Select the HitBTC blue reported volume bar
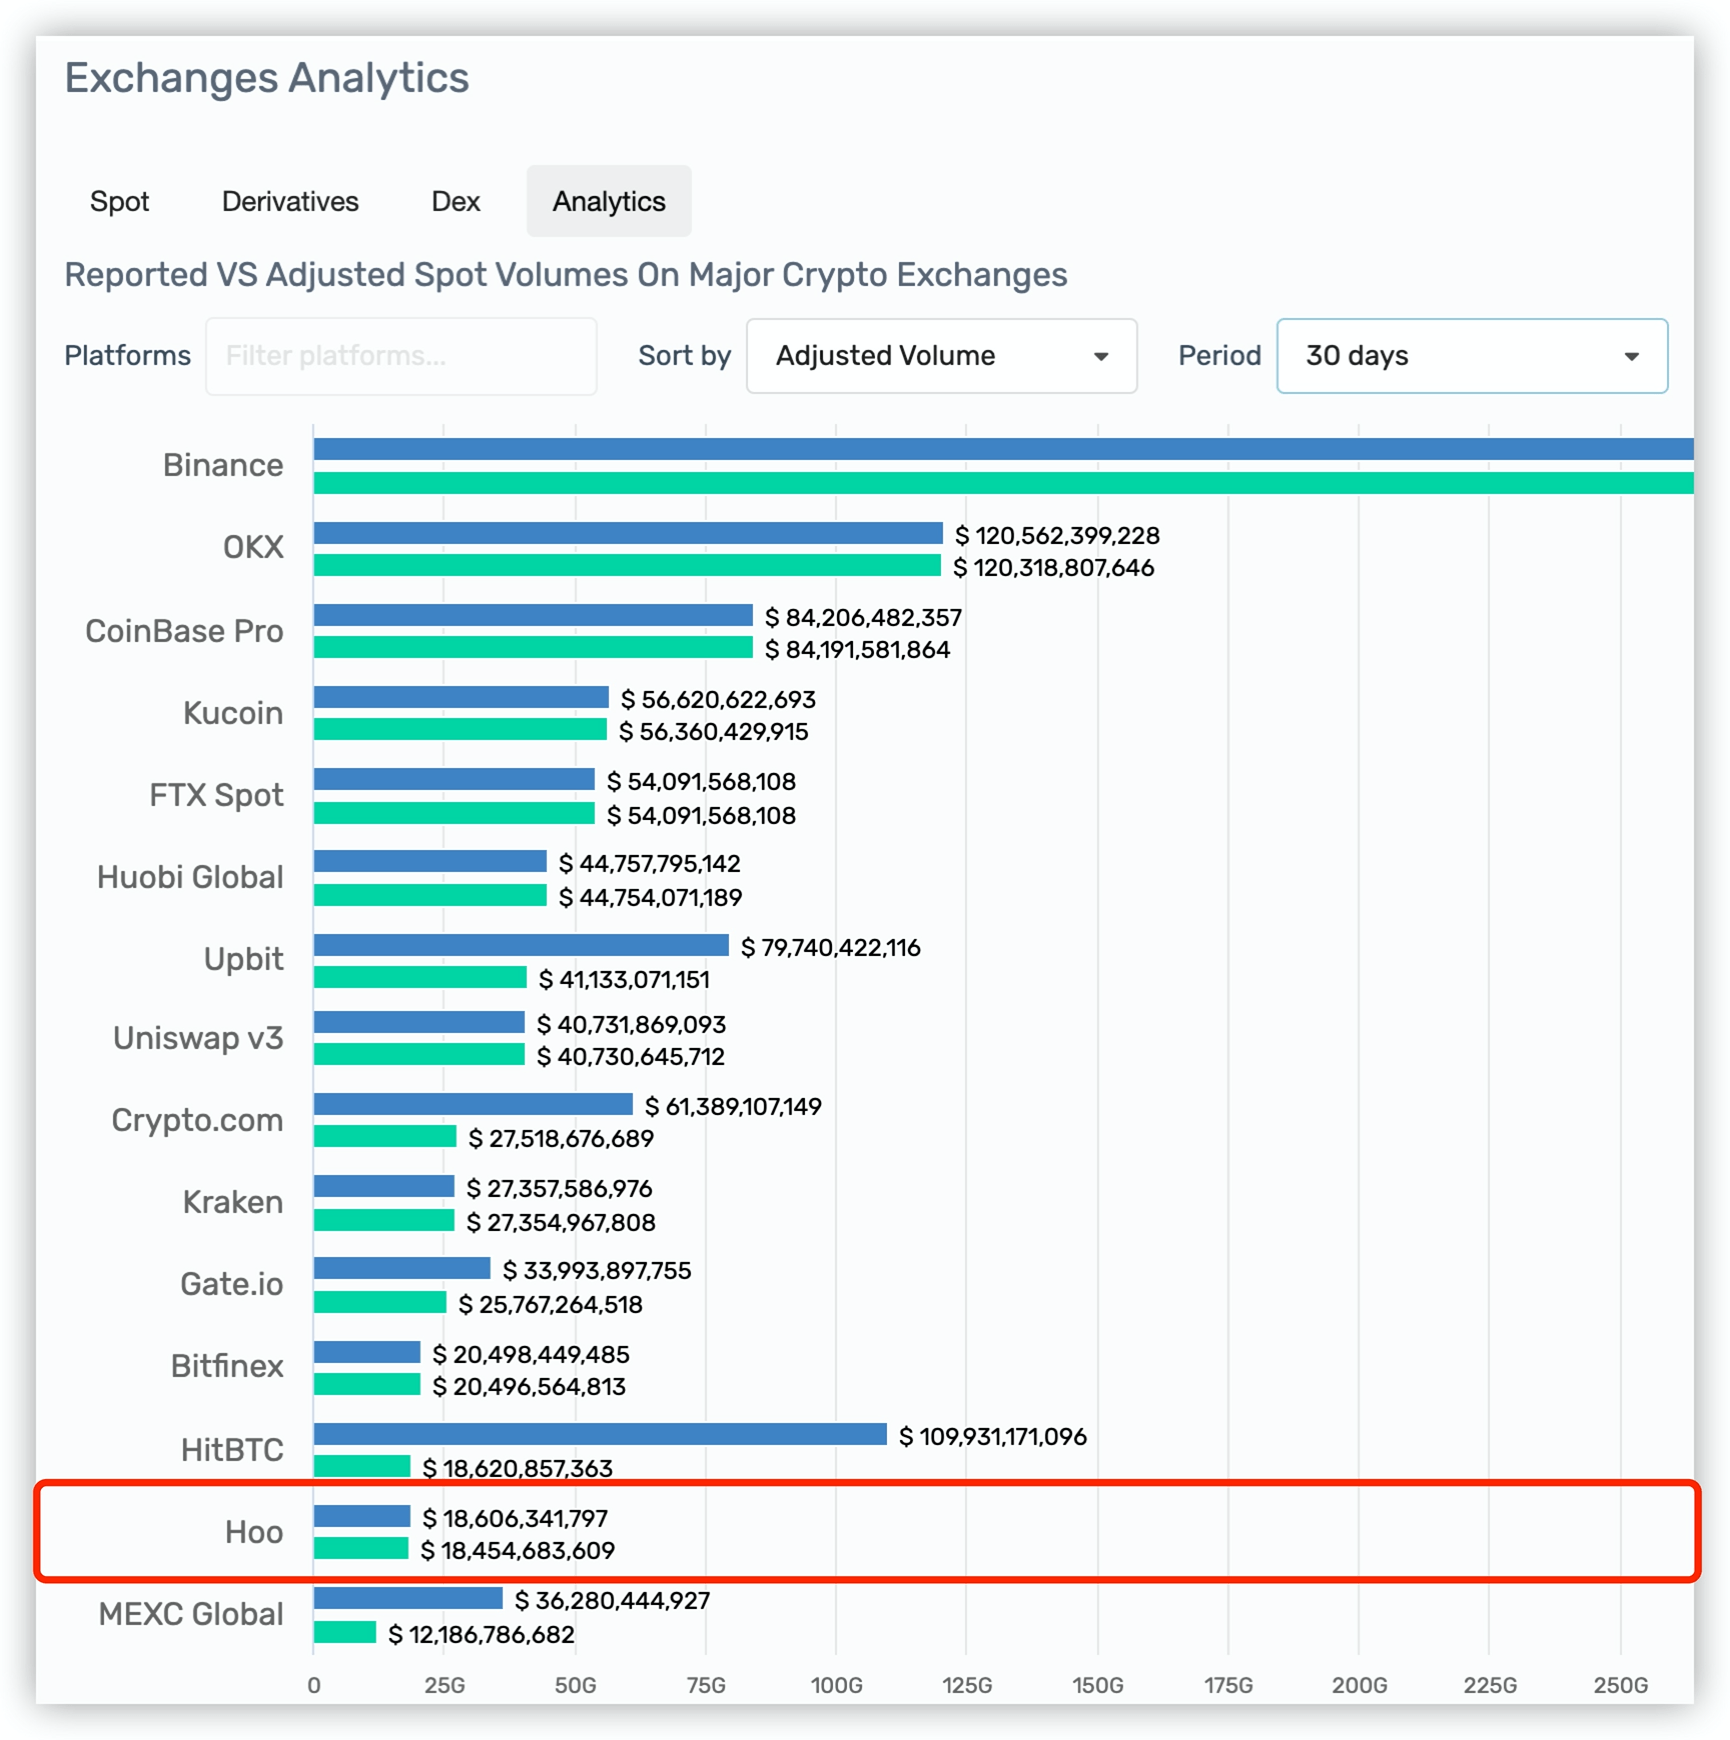Image resolution: width=1730 pixels, height=1740 pixels. pos(600,1434)
